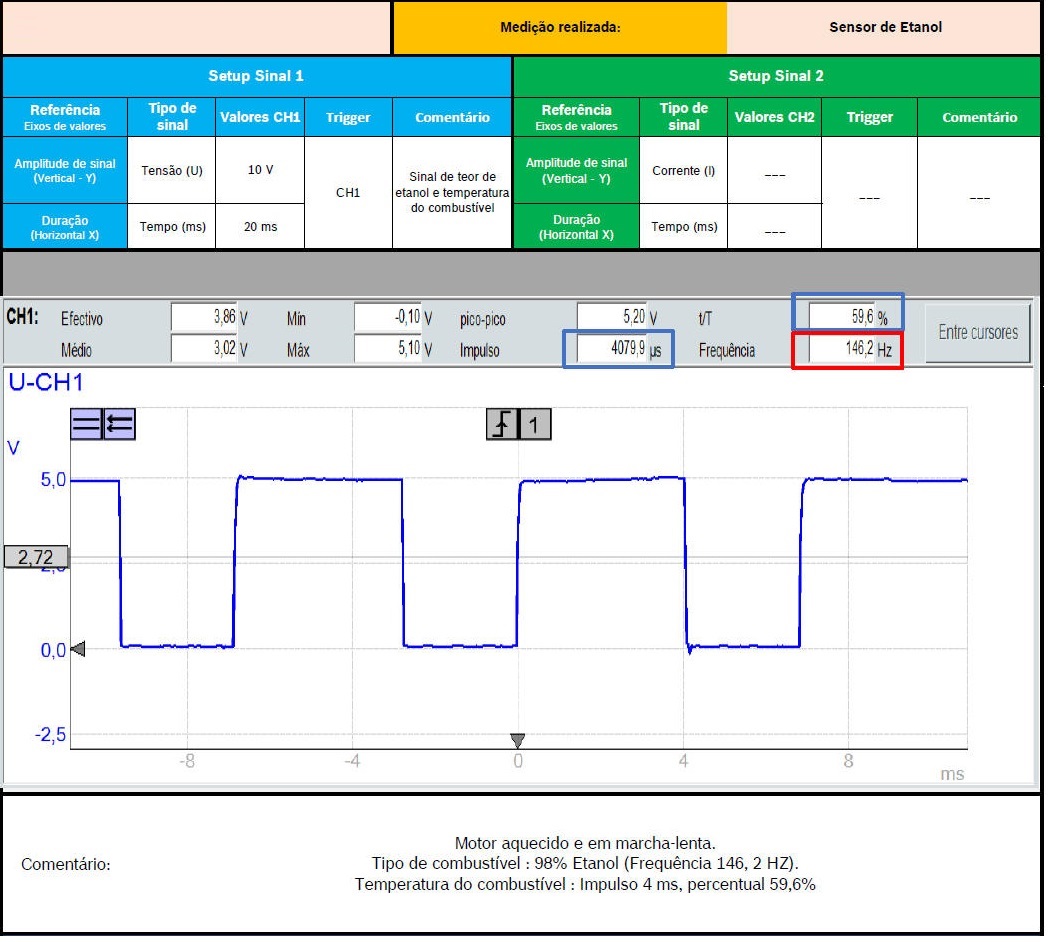The width and height of the screenshot is (1048, 942).
Task: Click the trigger position triangle on time axis
Action: pyautogui.click(x=517, y=741)
